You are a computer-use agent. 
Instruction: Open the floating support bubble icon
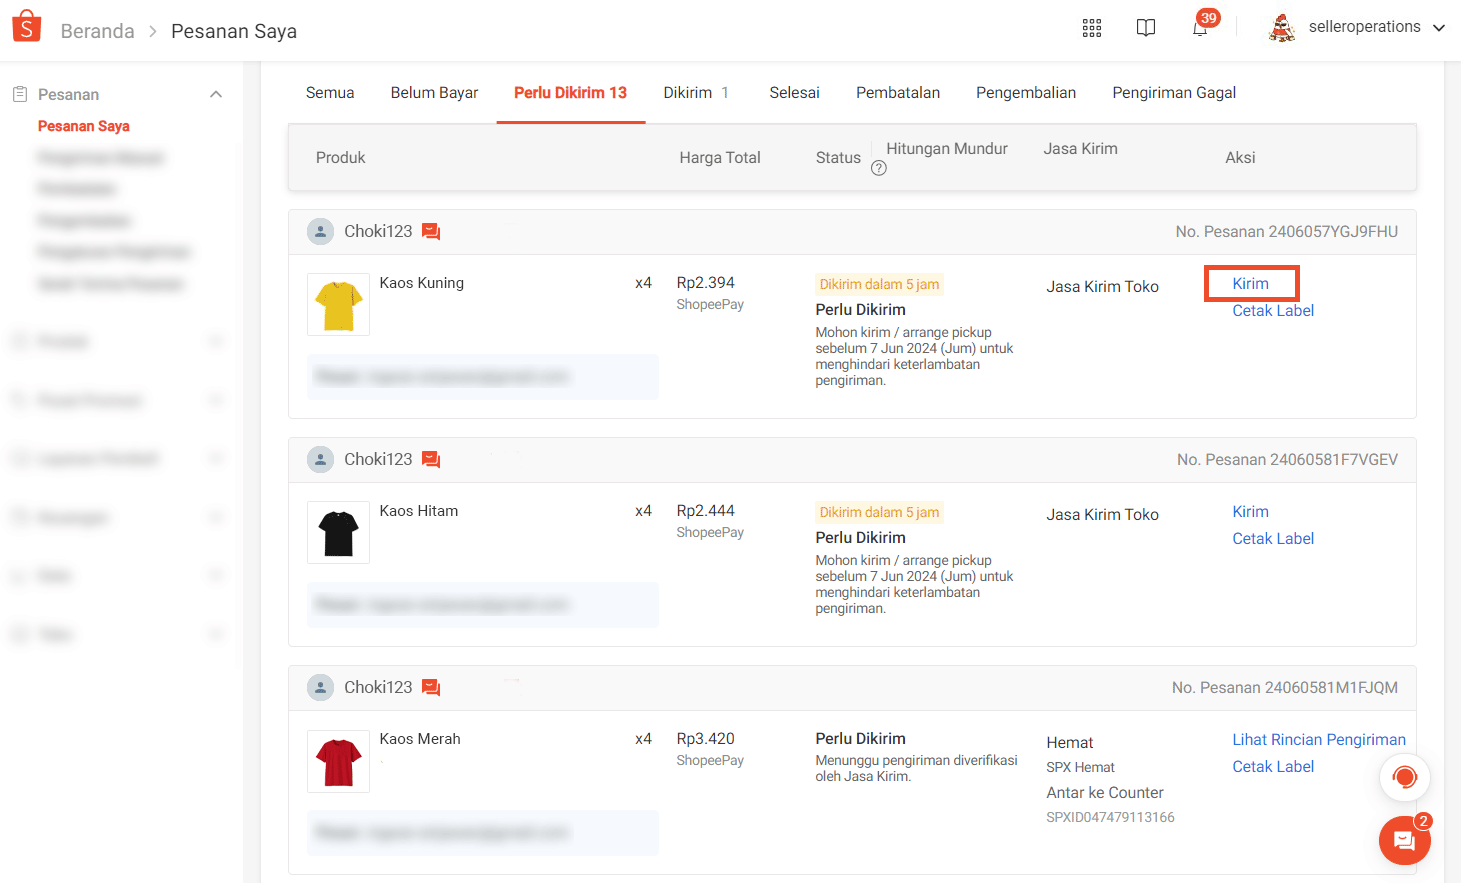point(1405,777)
